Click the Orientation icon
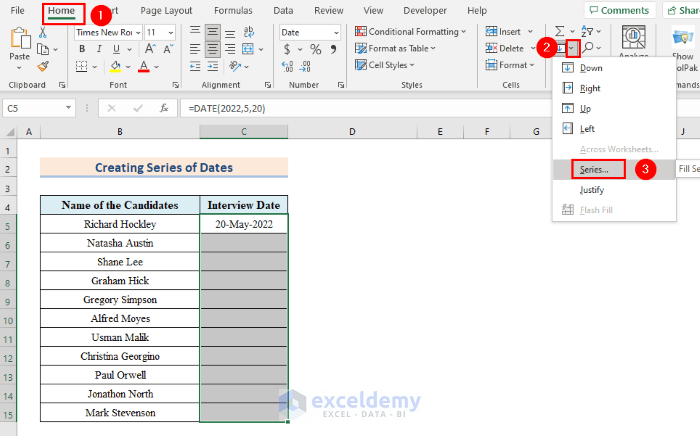Image resolution: width=700 pixels, height=436 pixels. click(235, 66)
